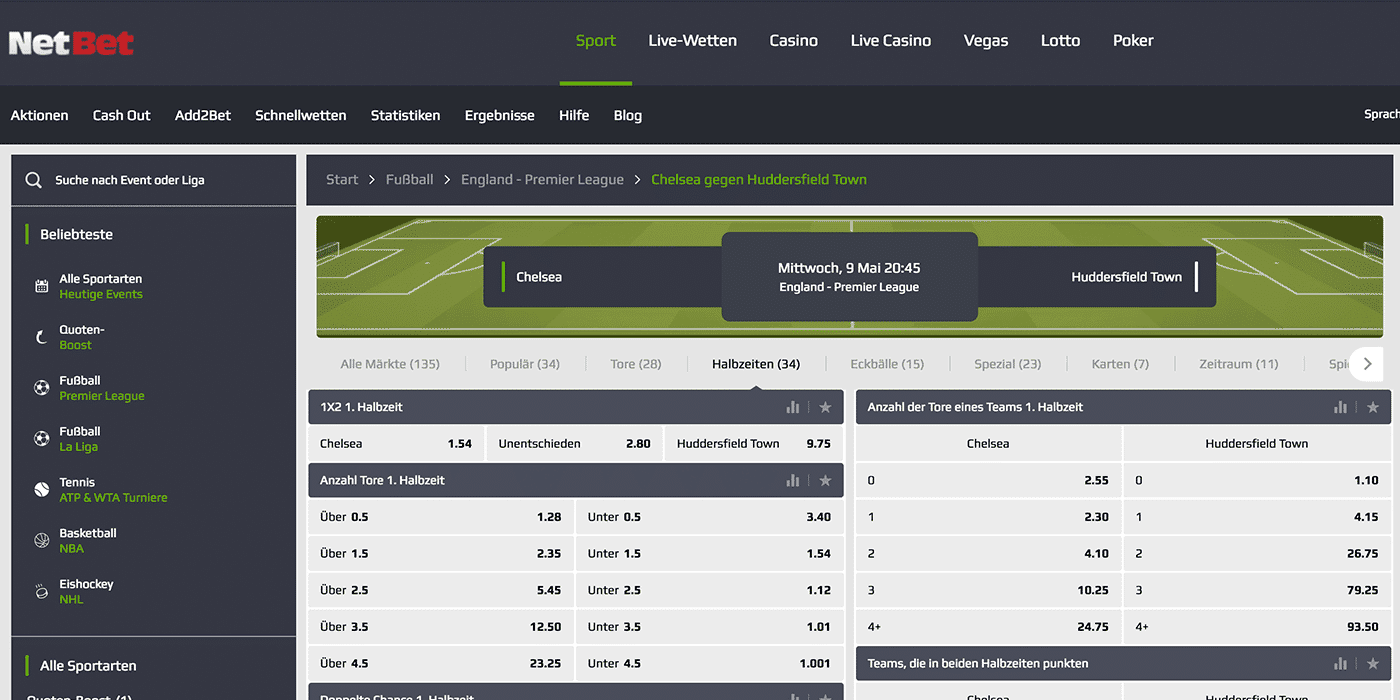Click the football icon next to La Liga
1400x700 pixels.
click(42, 439)
